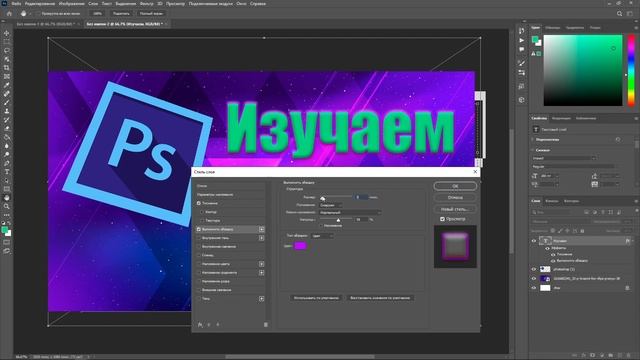Select the Clone Stamp tool

[7, 111]
